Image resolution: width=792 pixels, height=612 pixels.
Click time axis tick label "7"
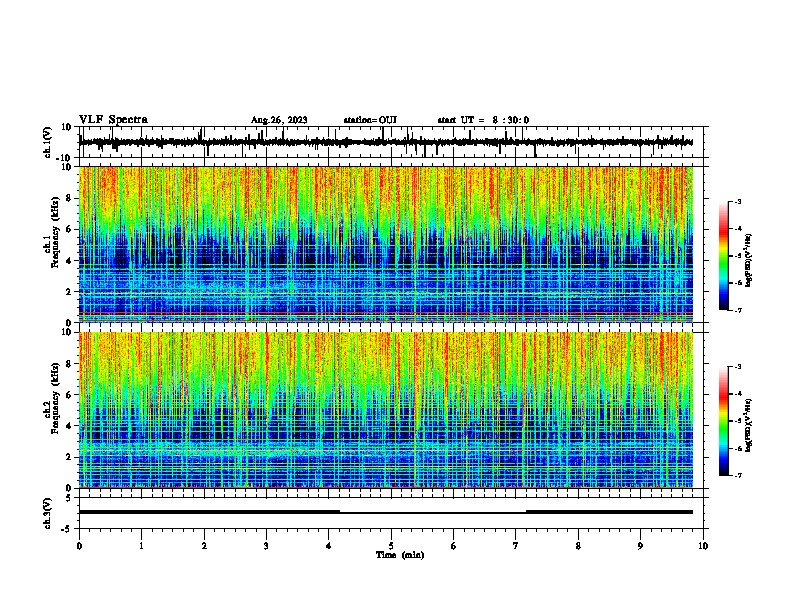pos(516,546)
